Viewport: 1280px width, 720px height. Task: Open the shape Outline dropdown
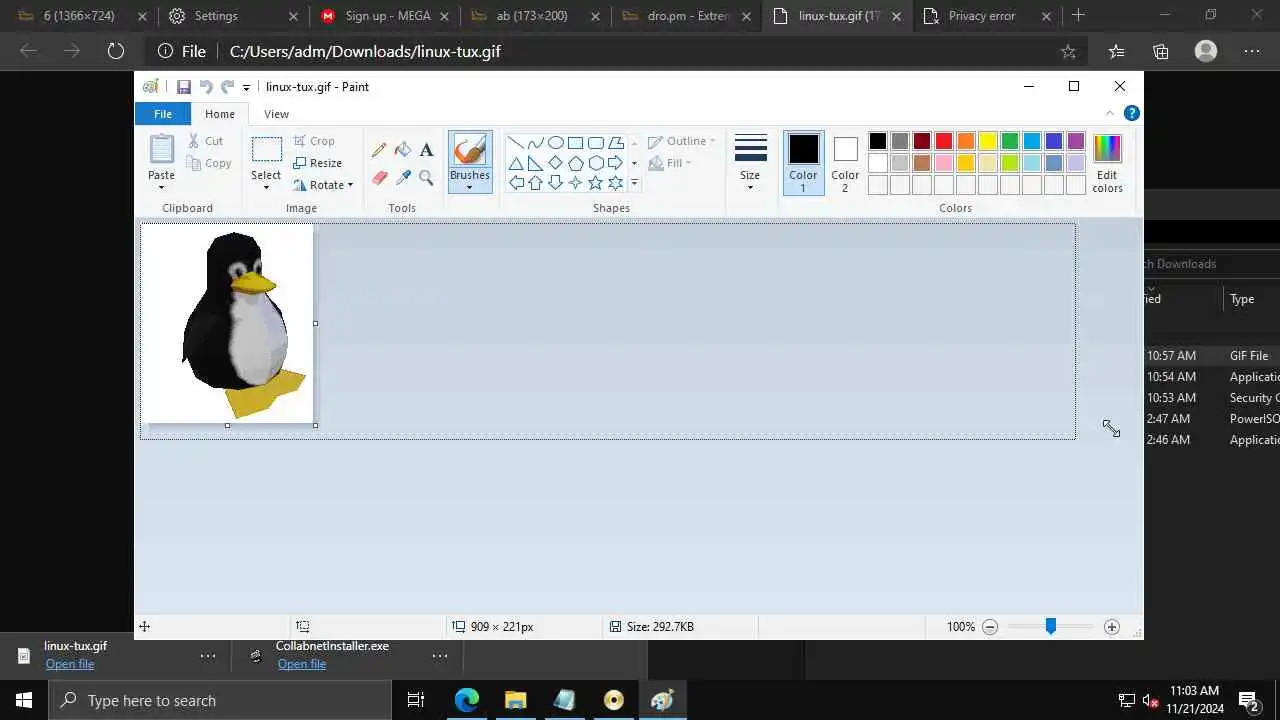point(681,141)
